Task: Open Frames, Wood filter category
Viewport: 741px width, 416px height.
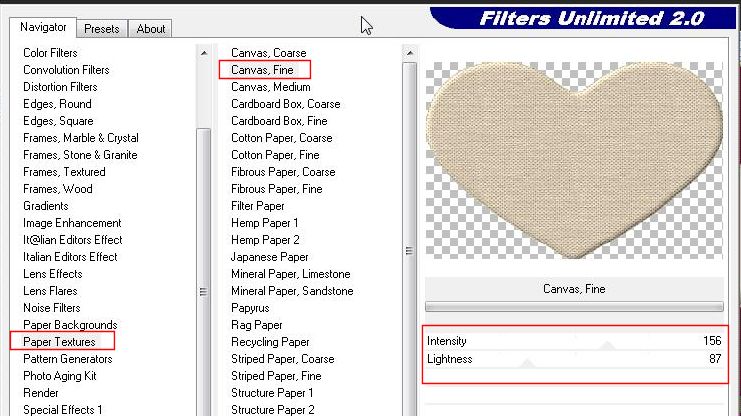Action: click(57, 189)
